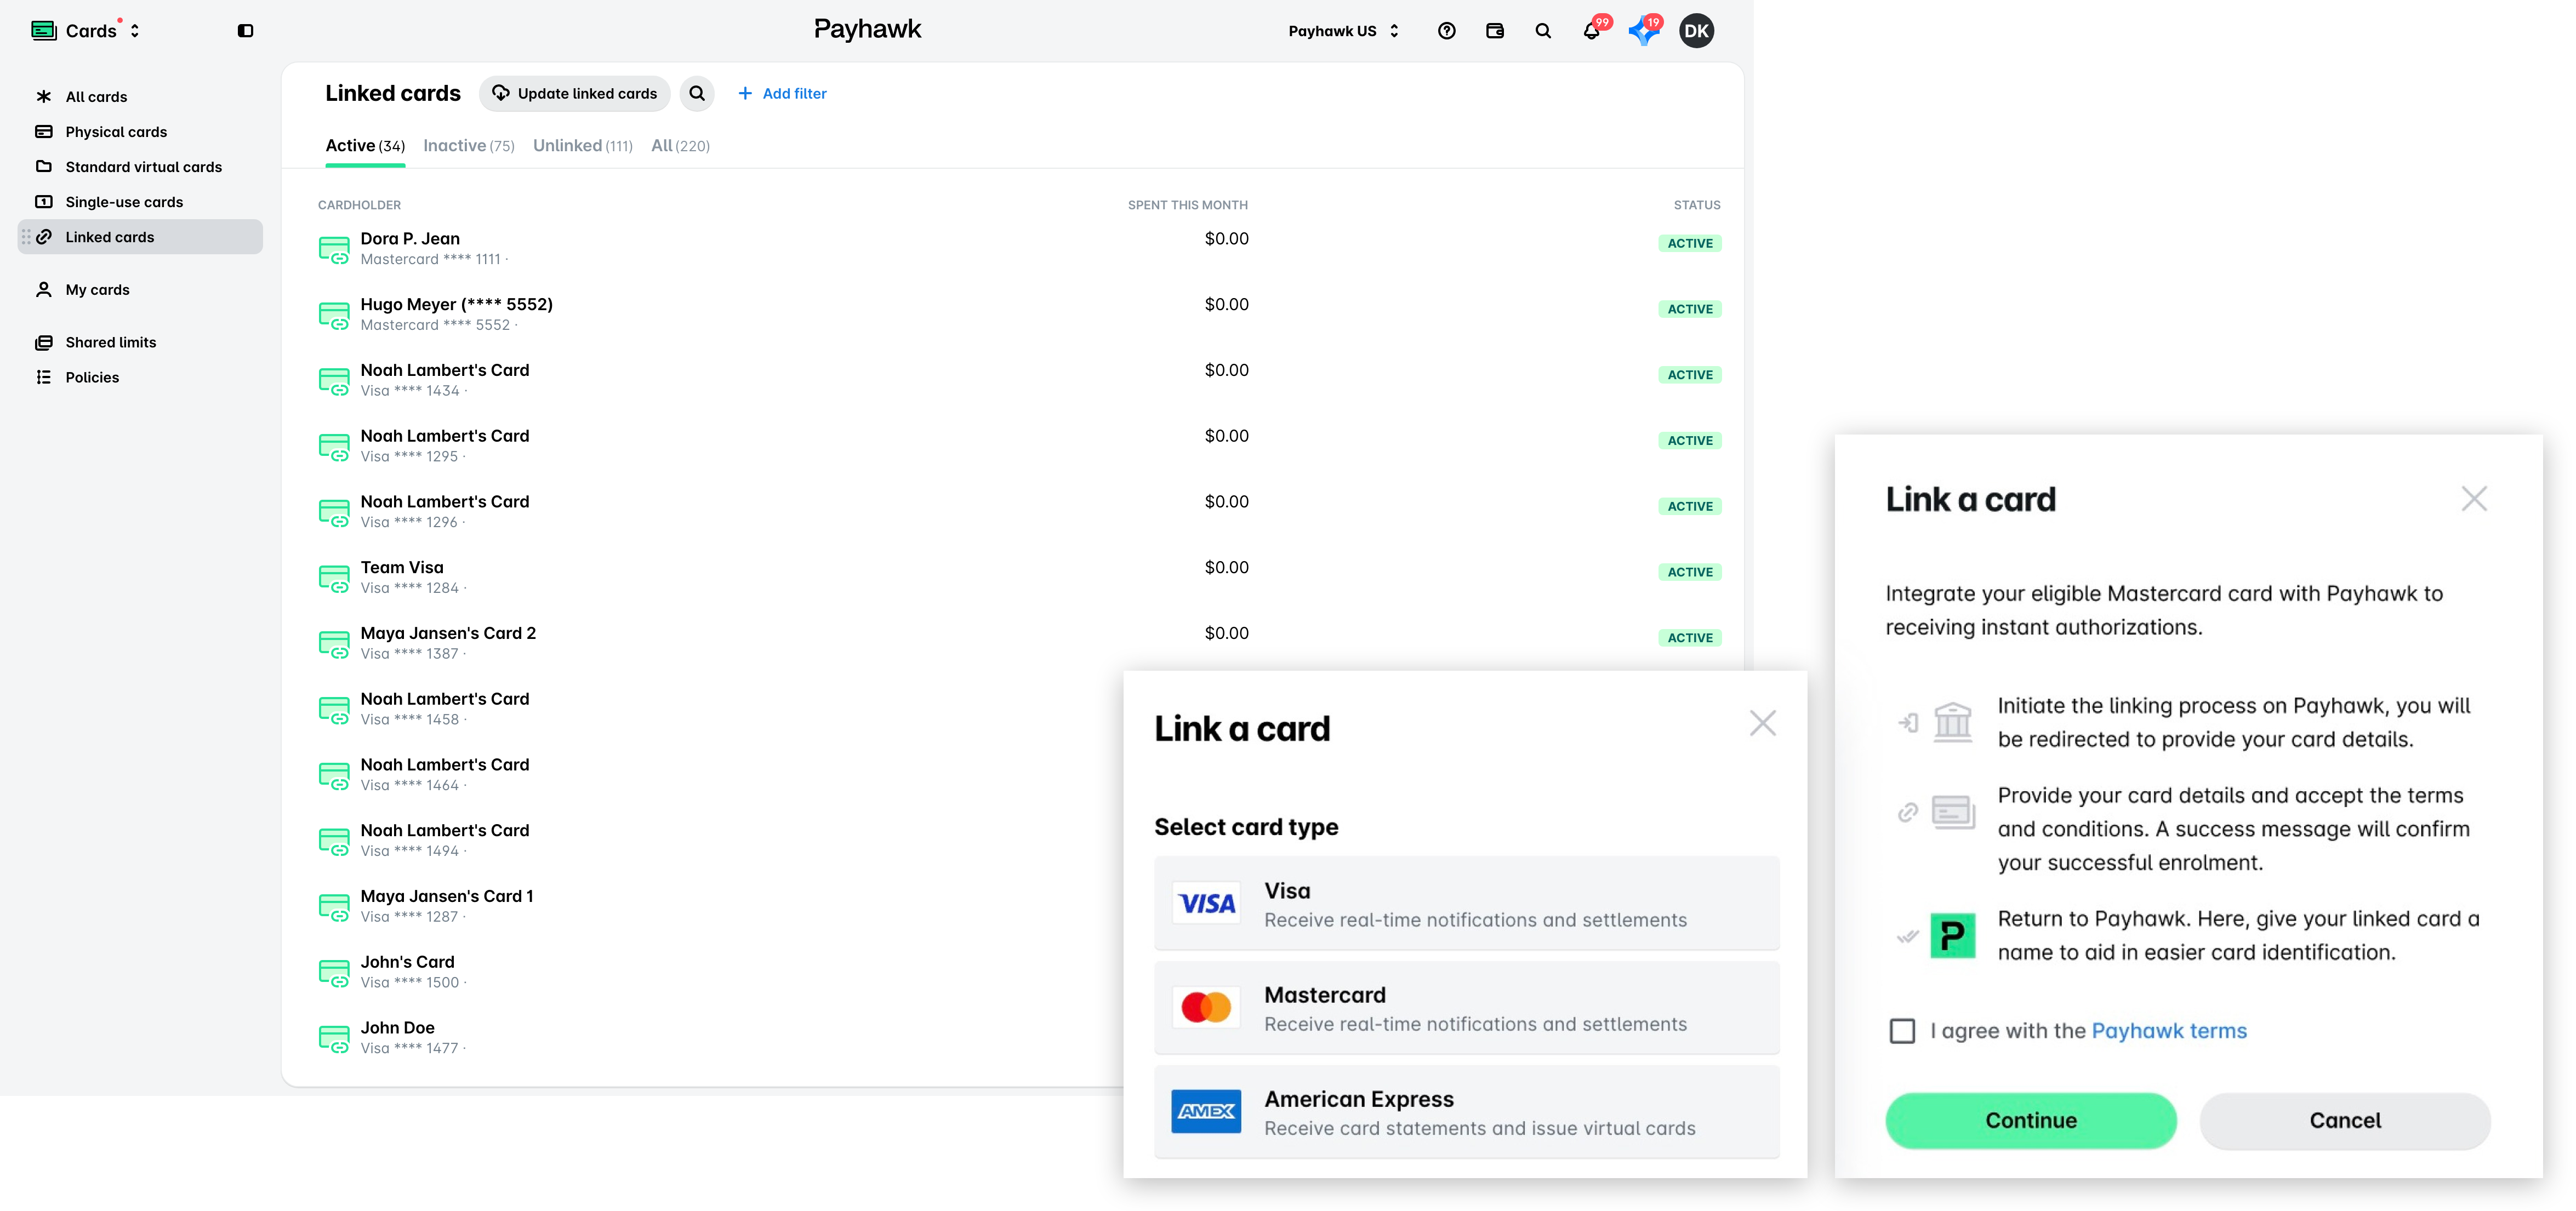Click the card icon for John Doe
The width and height of the screenshot is (2576, 1211).
pyautogui.click(x=334, y=1038)
